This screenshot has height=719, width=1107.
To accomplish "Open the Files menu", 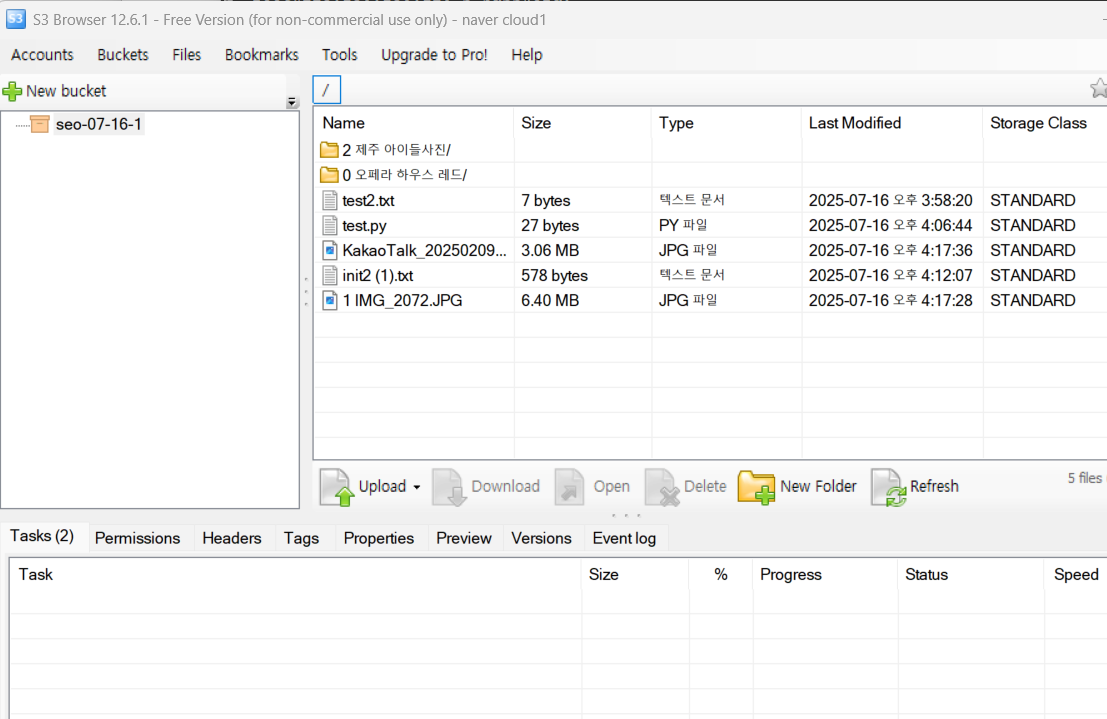I will [x=186, y=55].
